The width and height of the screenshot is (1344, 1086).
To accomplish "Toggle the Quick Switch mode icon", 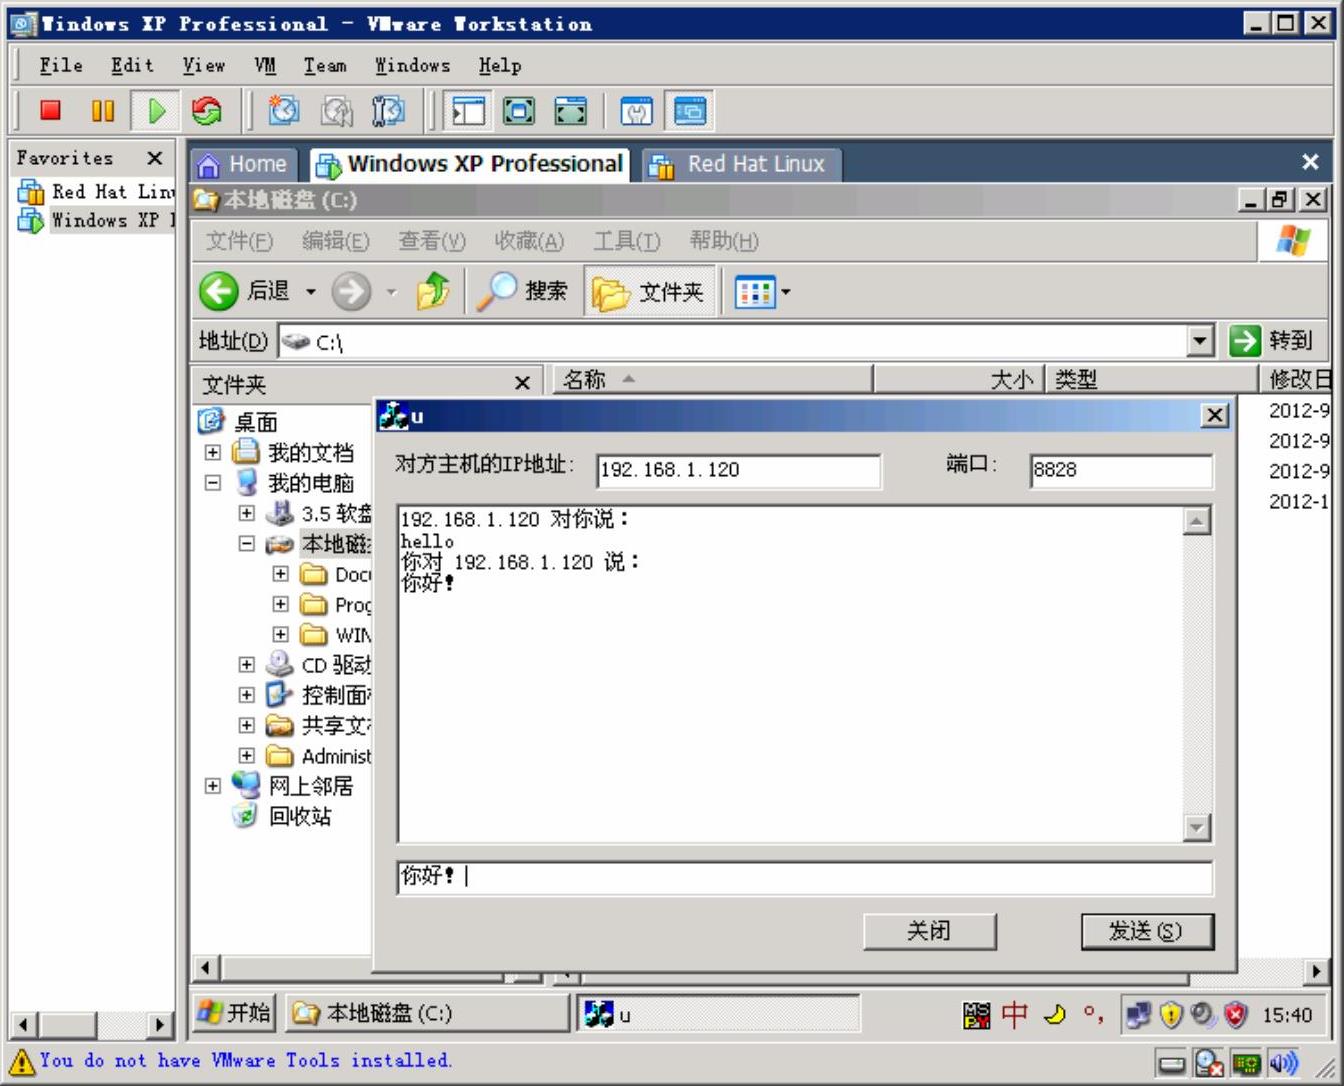I will coord(570,111).
